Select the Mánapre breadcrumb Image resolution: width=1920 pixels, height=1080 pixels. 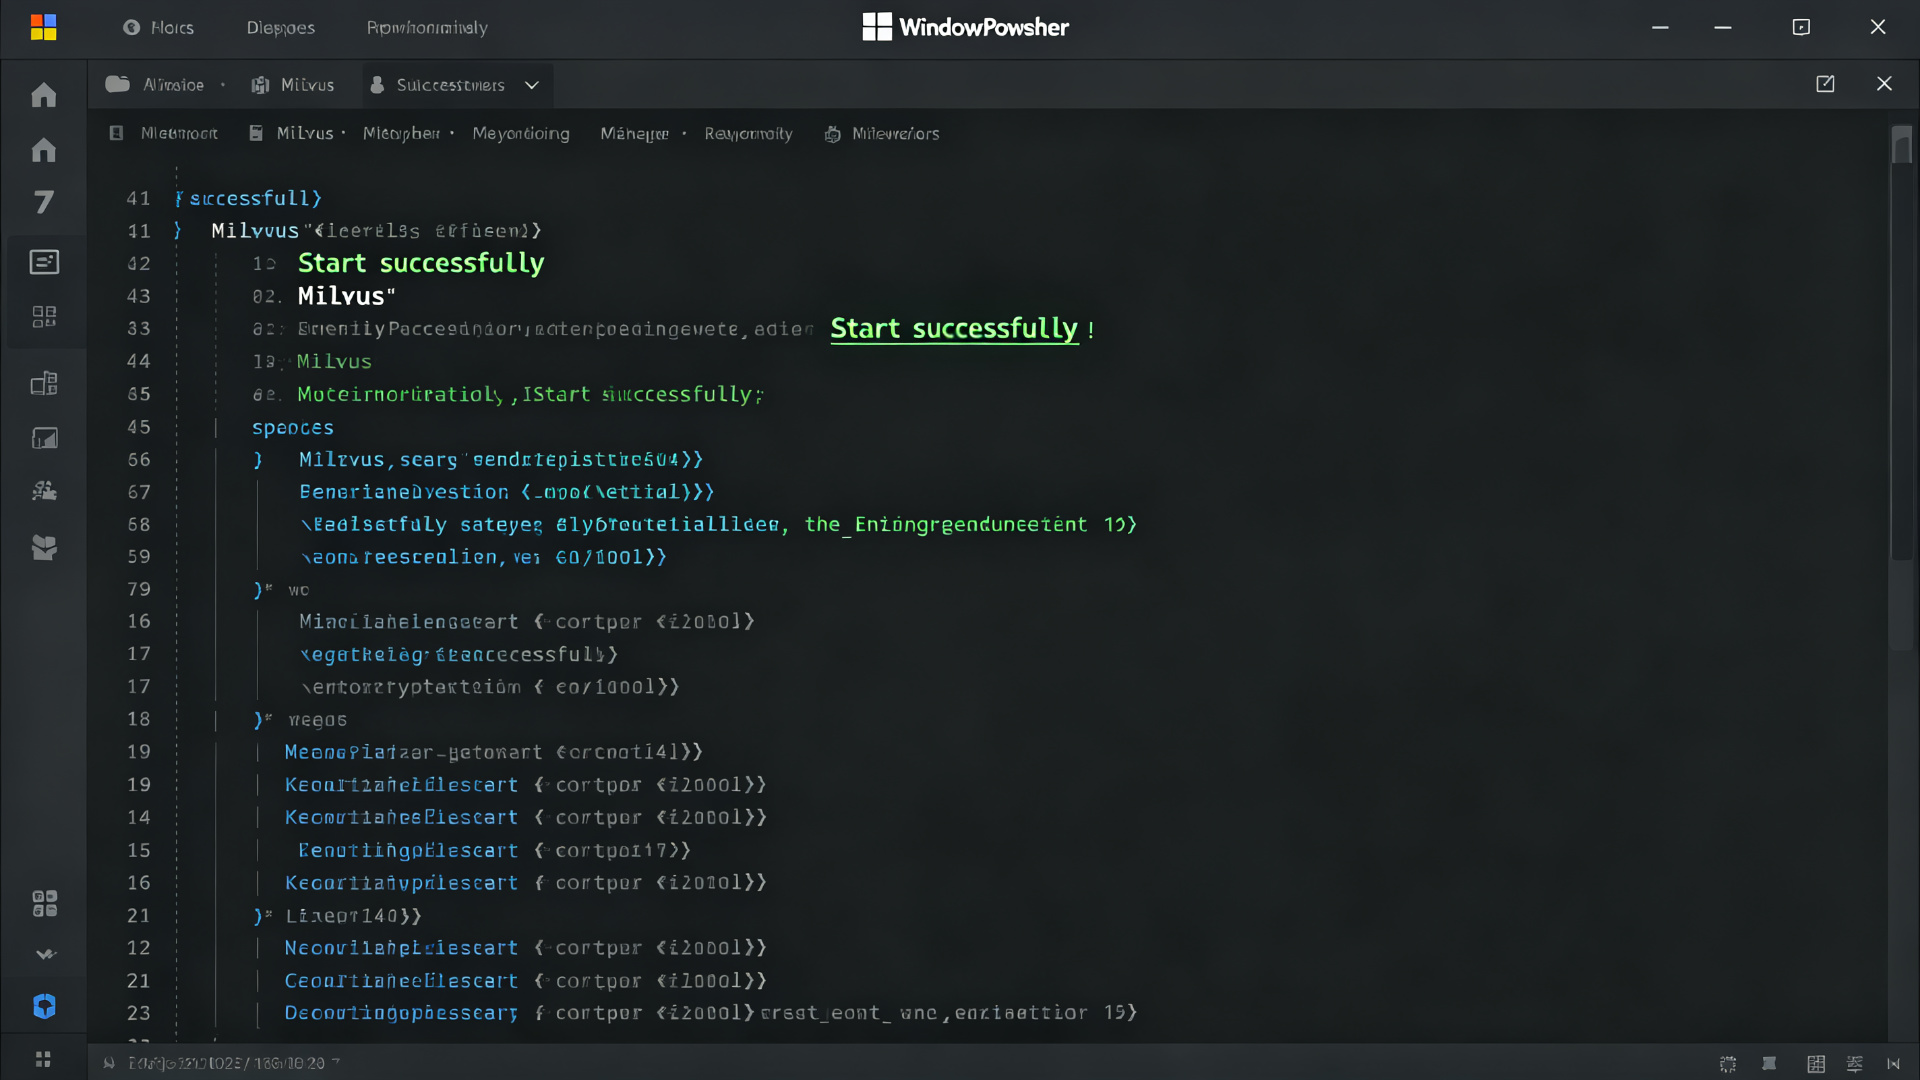click(x=635, y=133)
